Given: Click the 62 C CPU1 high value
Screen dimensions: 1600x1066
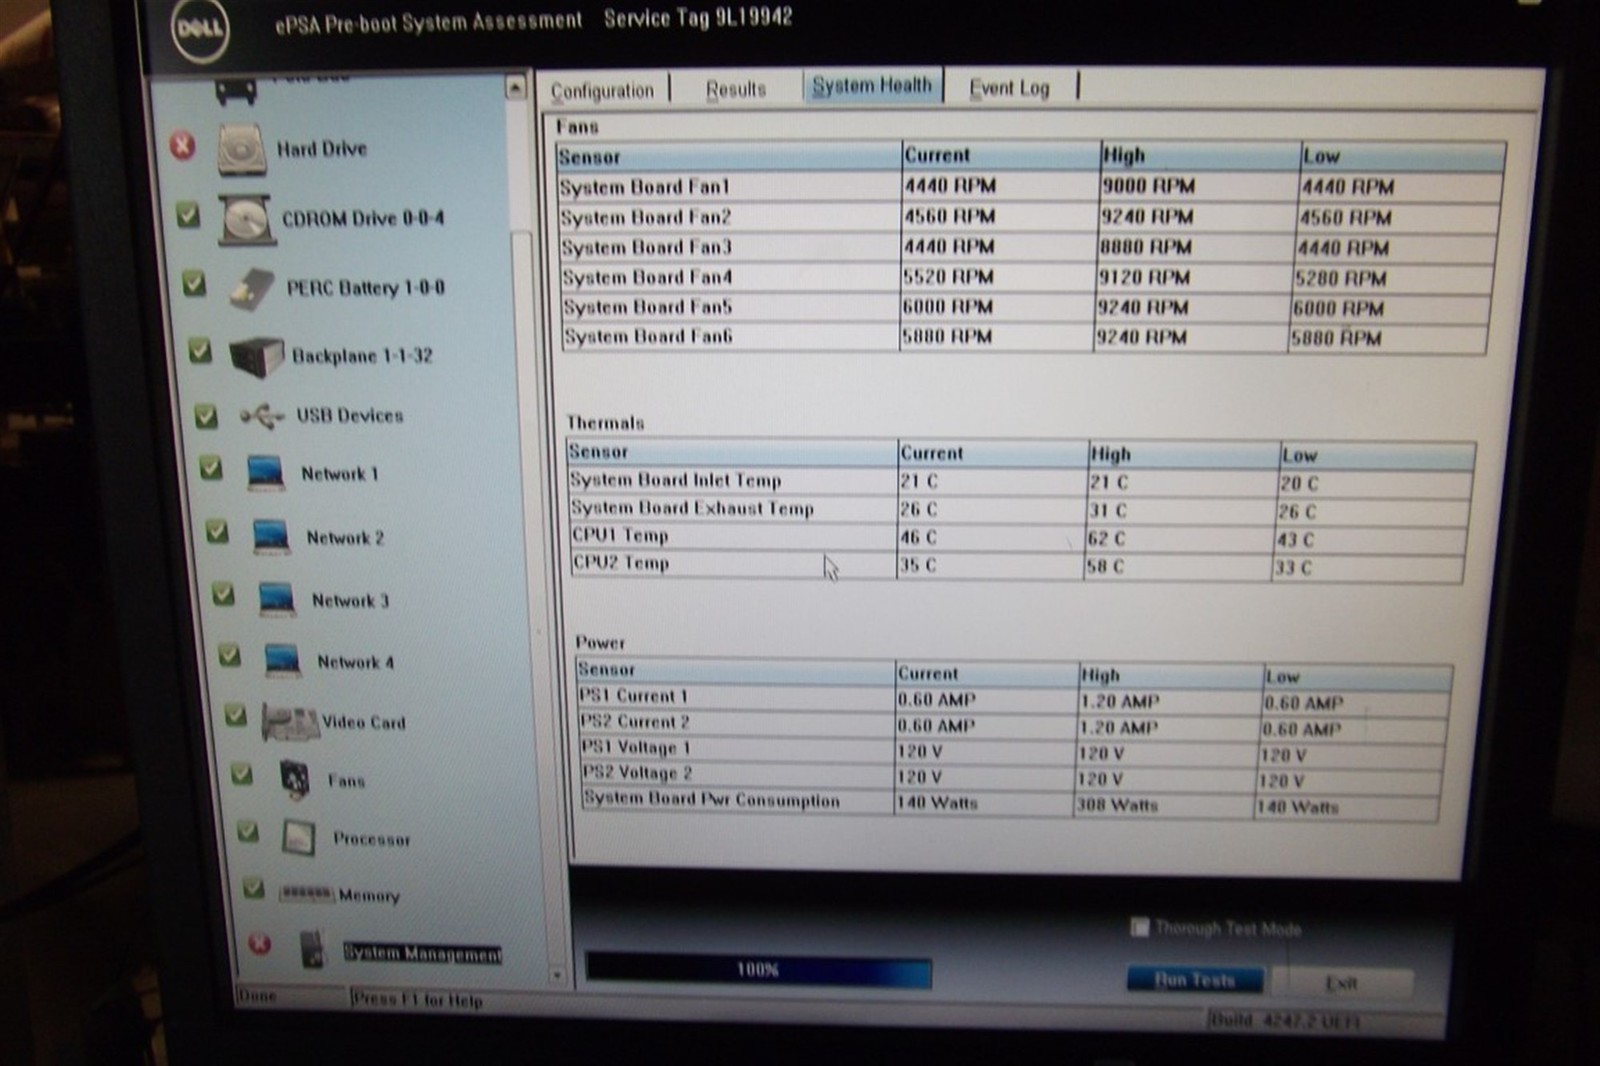Looking at the screenshot, I should 1106,538.
